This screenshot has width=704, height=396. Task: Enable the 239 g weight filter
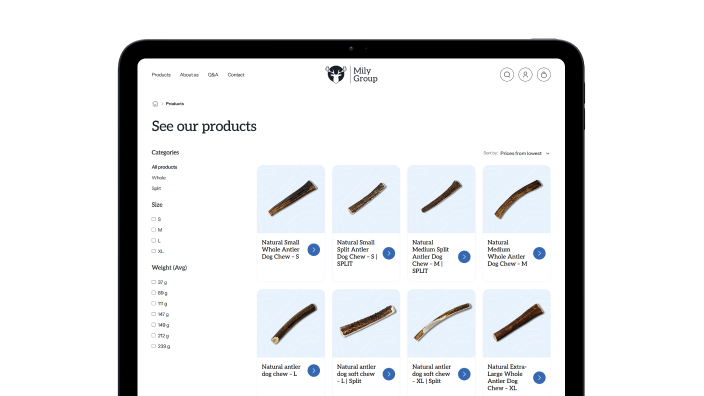[154, 346]
